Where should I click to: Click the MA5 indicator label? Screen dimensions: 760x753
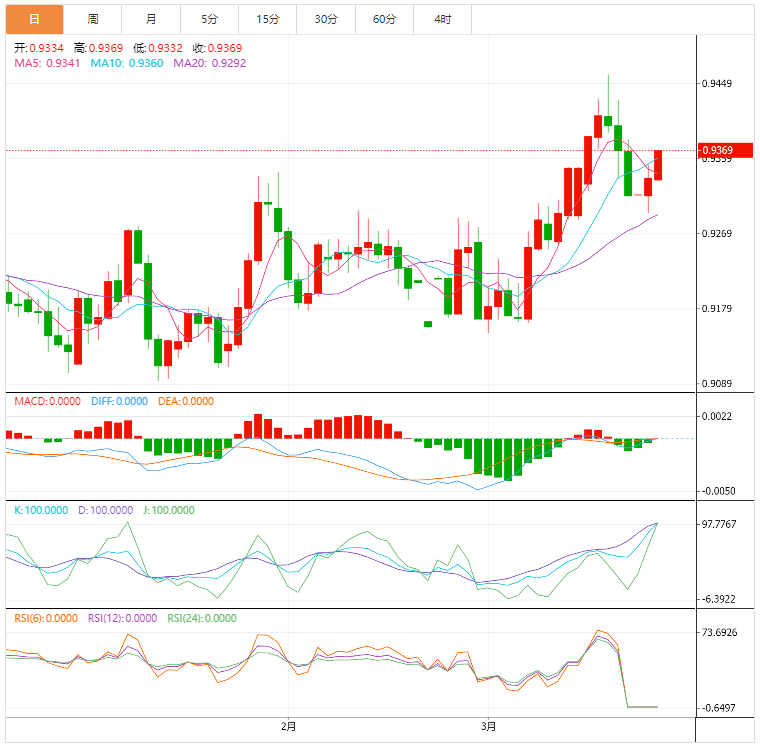coord(47,63)
